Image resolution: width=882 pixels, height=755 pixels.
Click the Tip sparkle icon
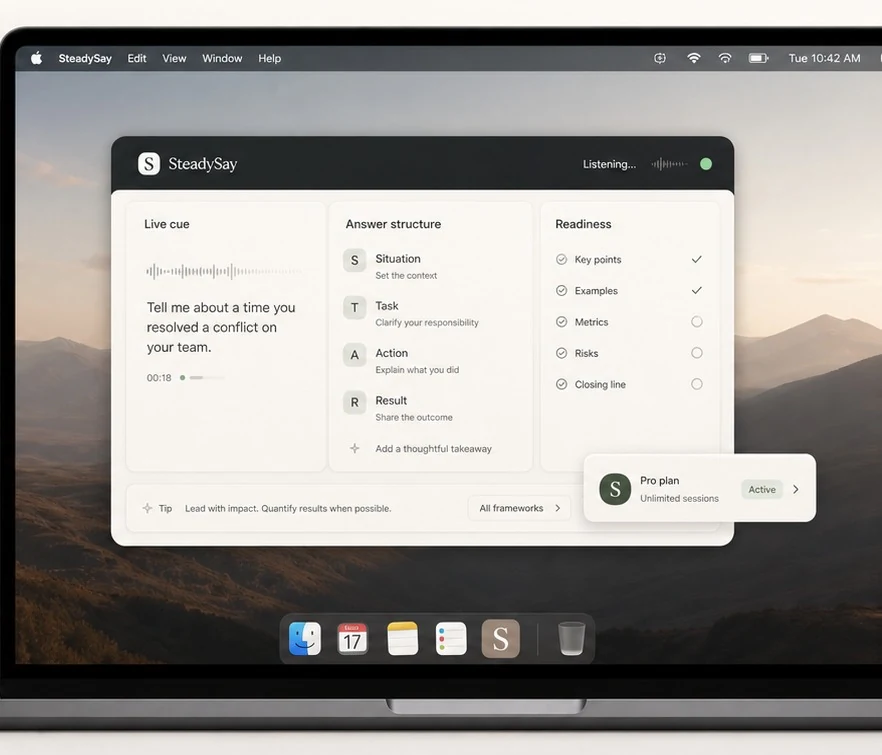coord(147,508)
